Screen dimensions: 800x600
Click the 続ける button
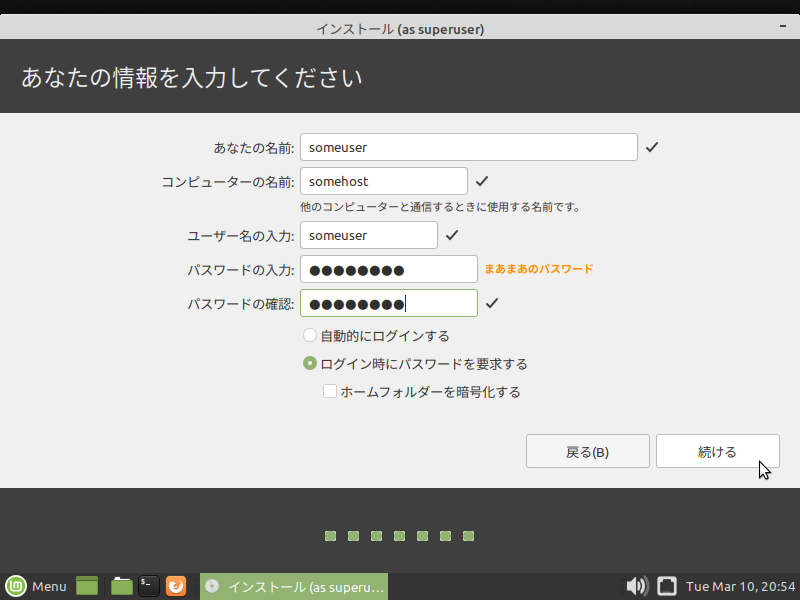pos(718,451)
